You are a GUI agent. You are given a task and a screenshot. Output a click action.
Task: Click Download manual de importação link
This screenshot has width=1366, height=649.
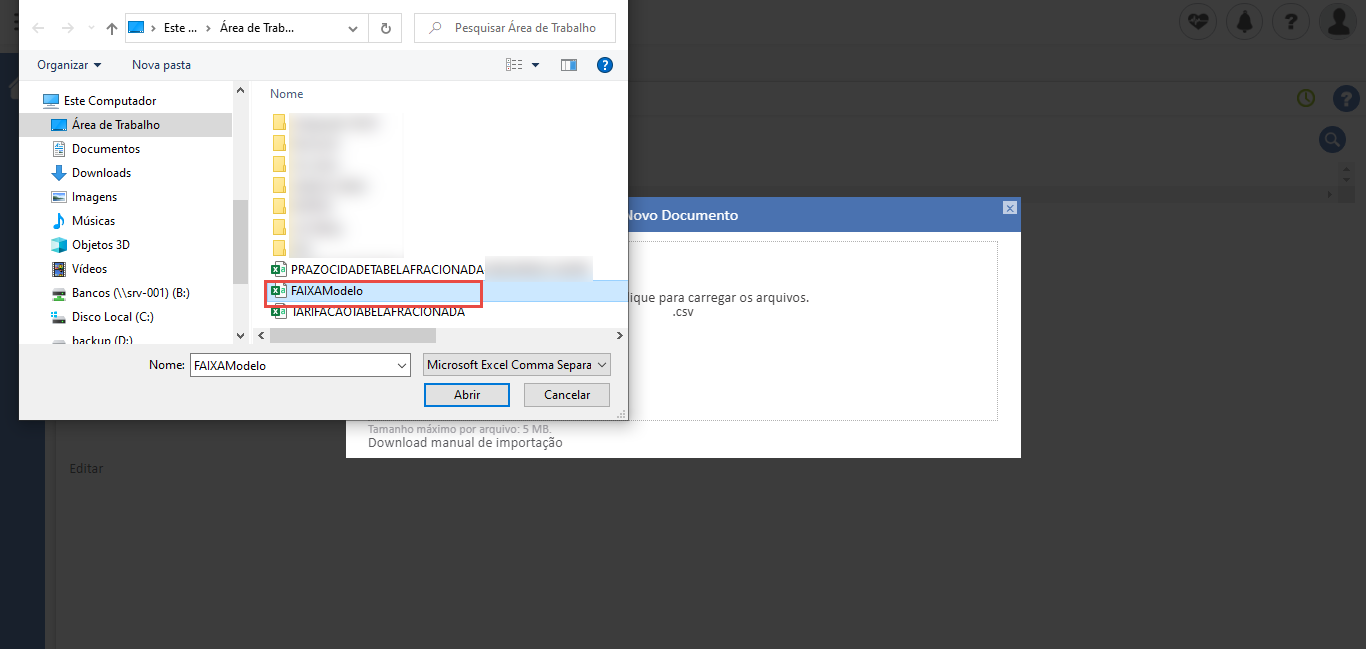click(x=465, y=442)
